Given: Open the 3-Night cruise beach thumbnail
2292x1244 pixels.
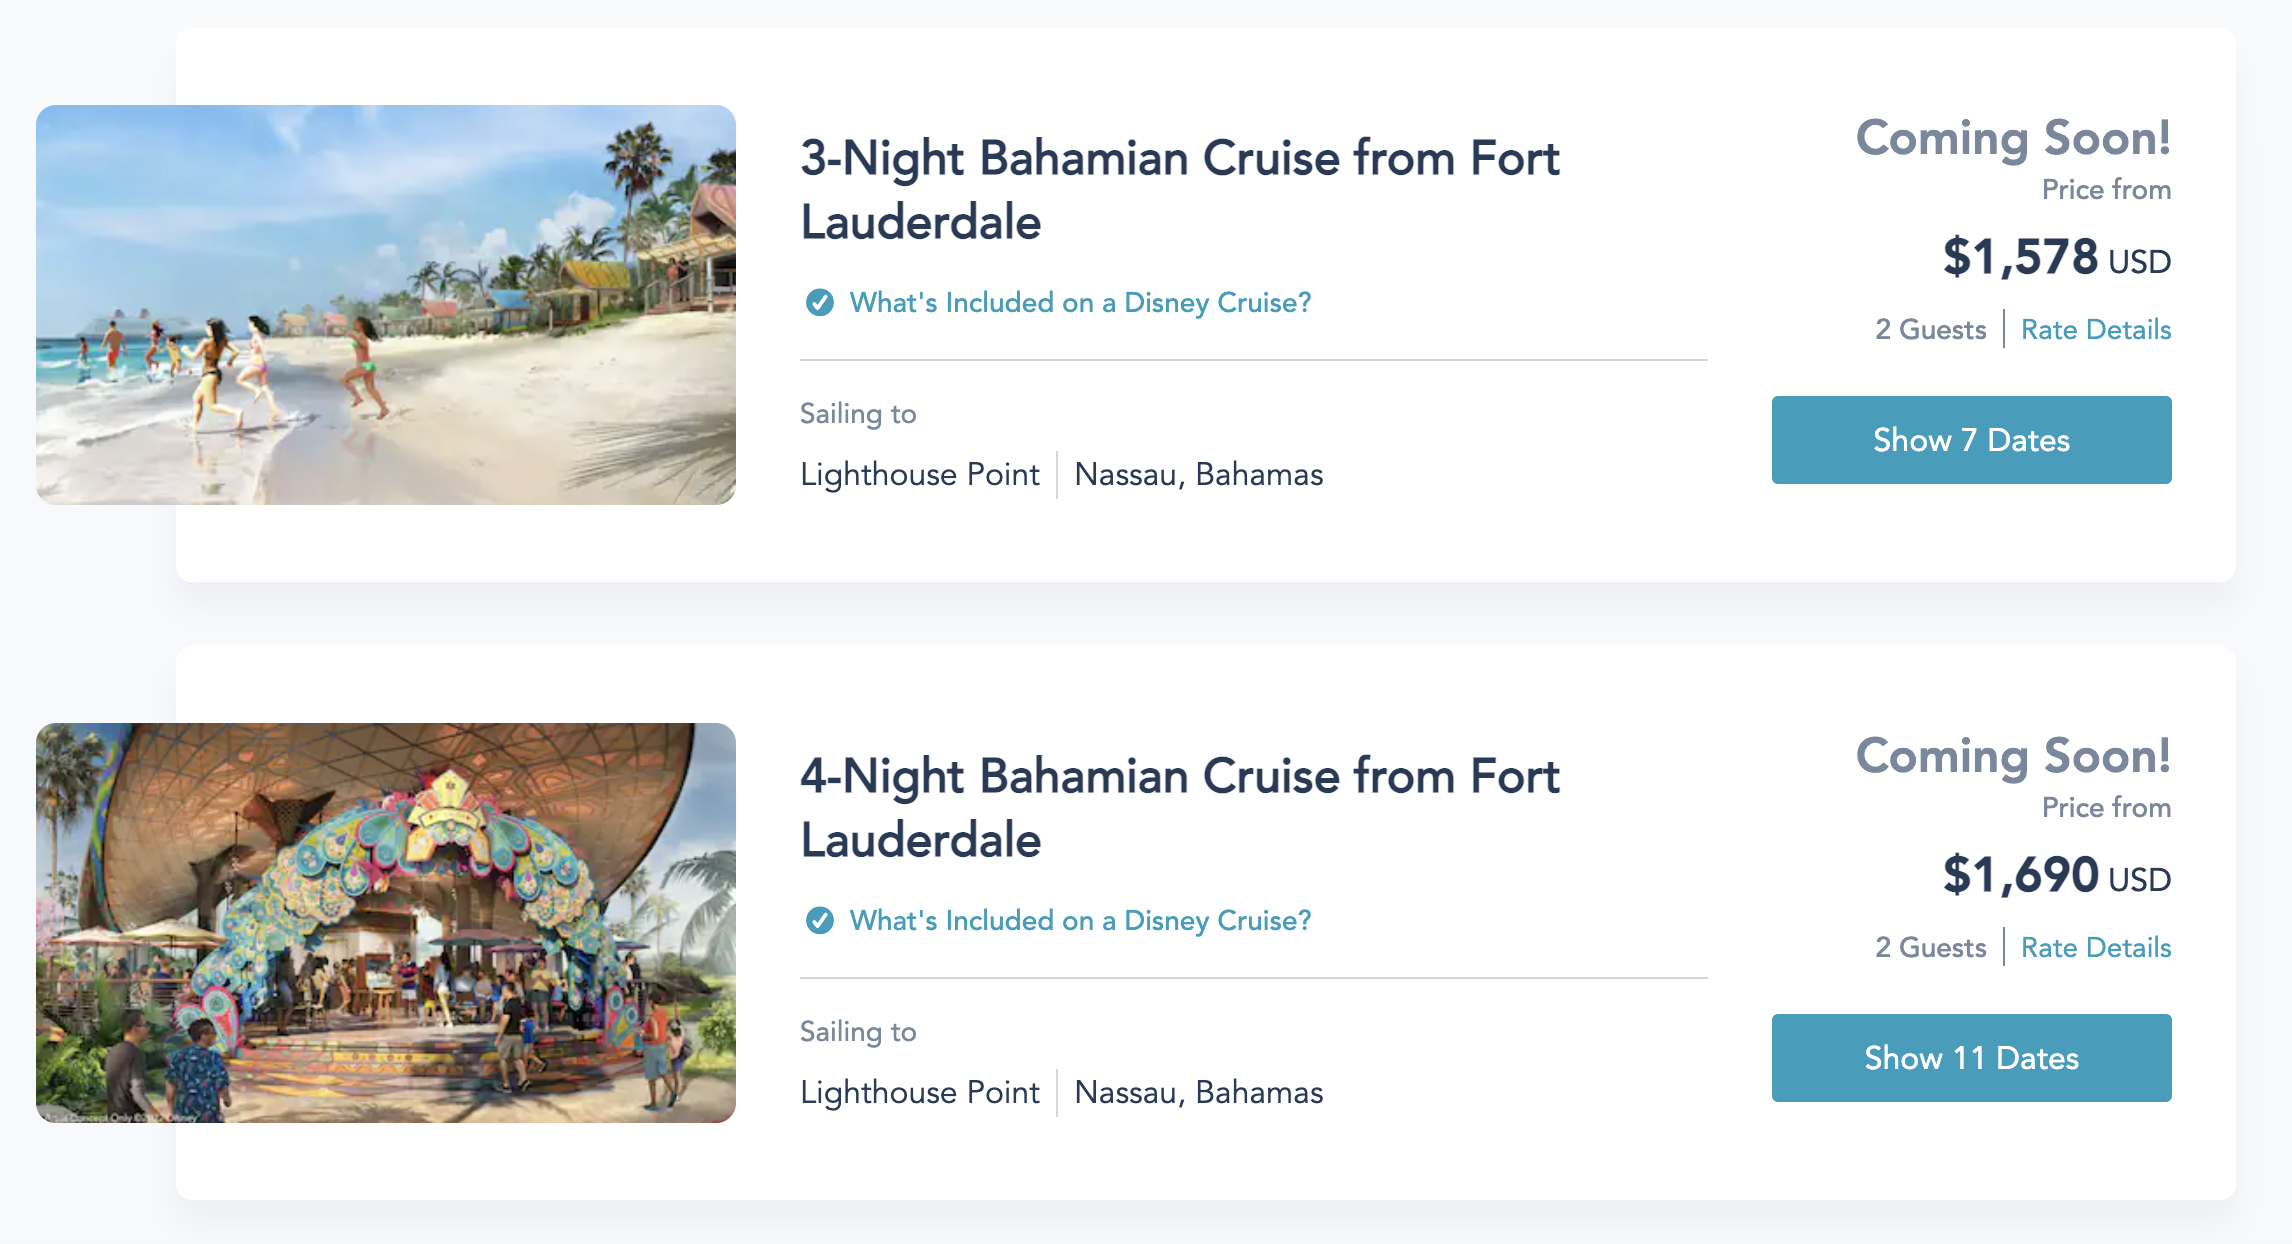Looking at the screenshot, I should click(x=386, y=304).
